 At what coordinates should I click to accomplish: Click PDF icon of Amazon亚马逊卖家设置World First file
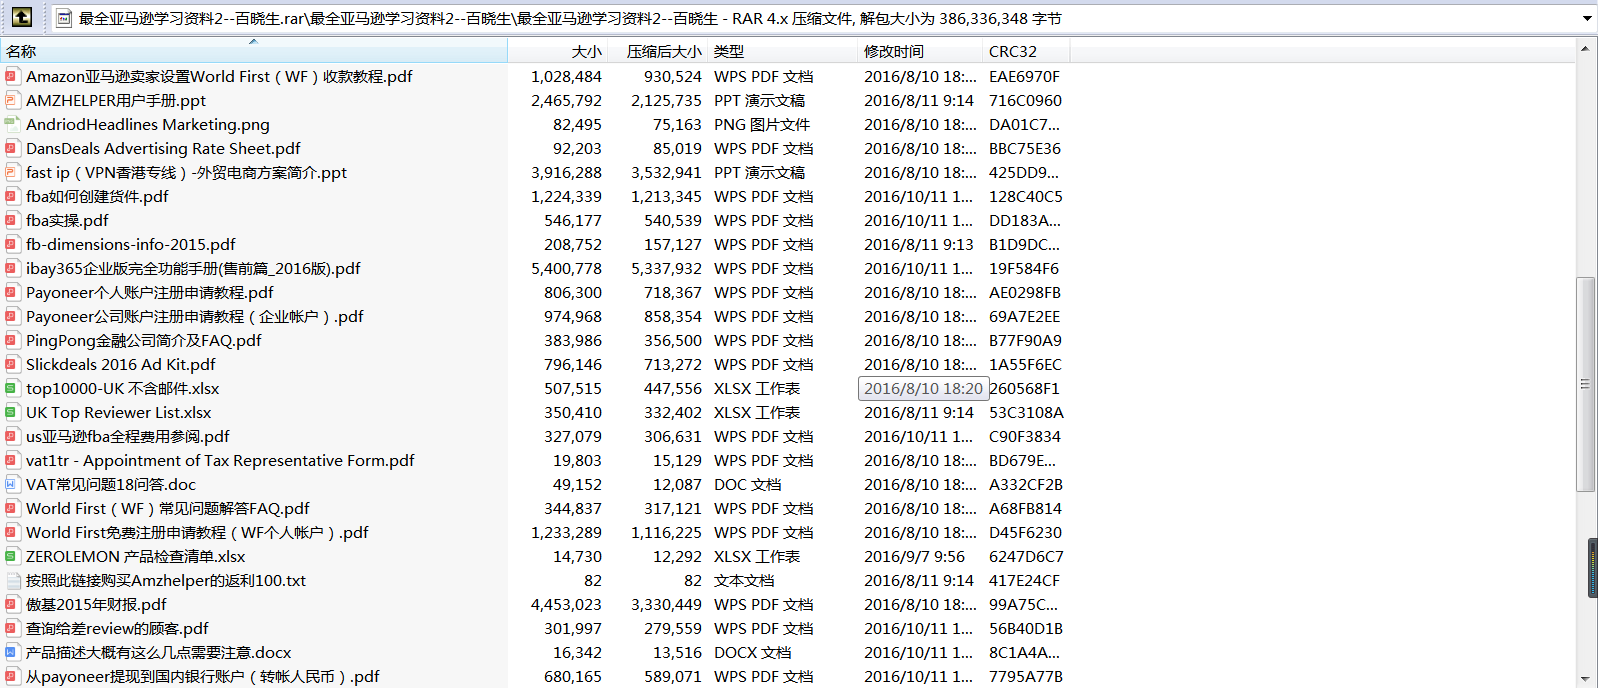(12, 77)
